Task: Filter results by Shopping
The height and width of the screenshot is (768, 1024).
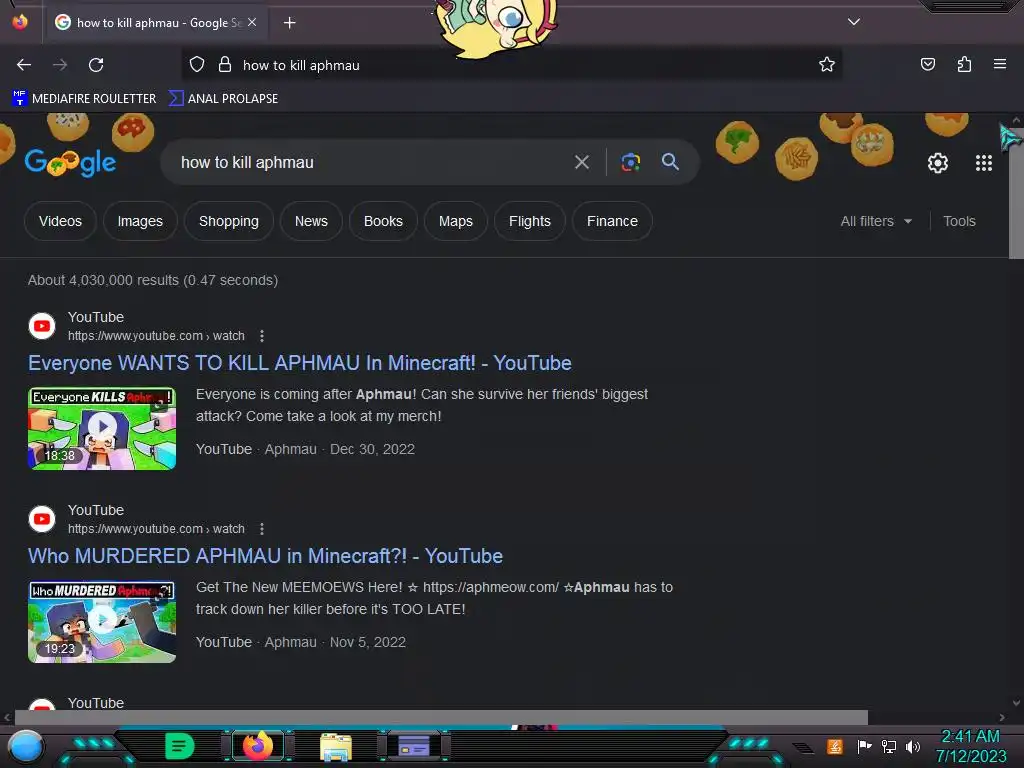Action: 229,221
